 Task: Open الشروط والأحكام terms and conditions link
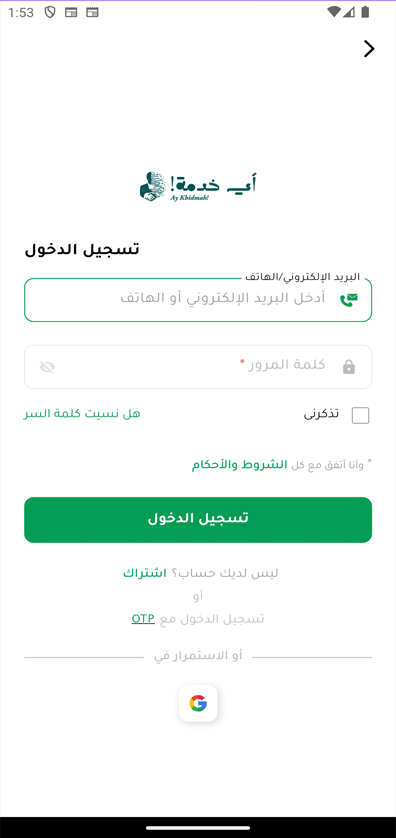point(239,464)
